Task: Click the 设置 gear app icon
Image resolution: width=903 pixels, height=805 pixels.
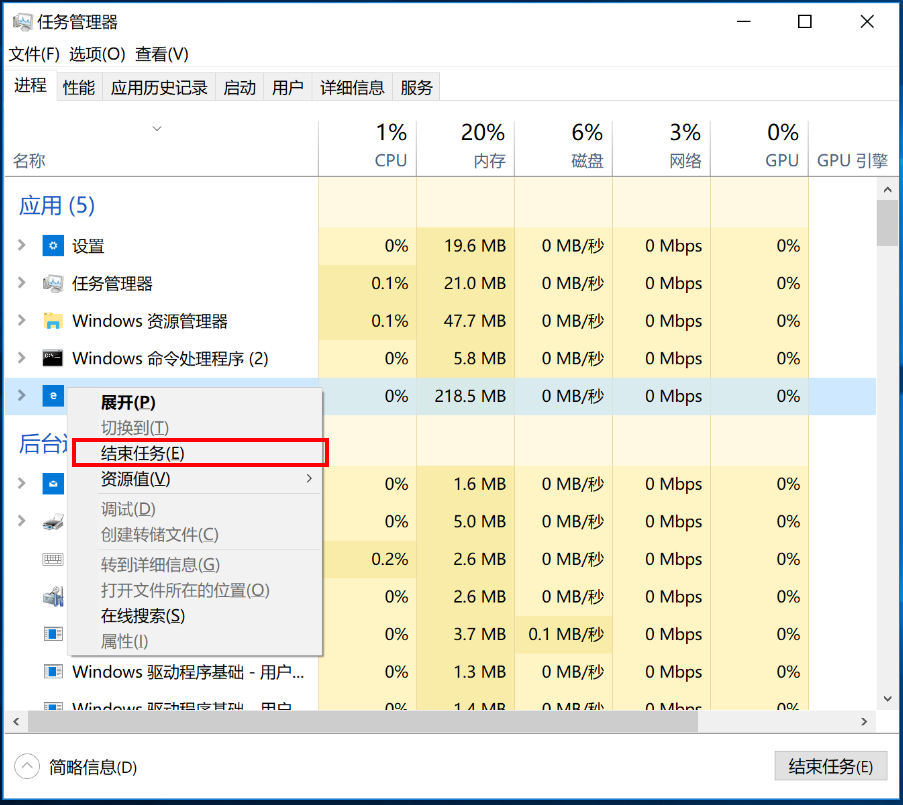Action: point(53,246)
